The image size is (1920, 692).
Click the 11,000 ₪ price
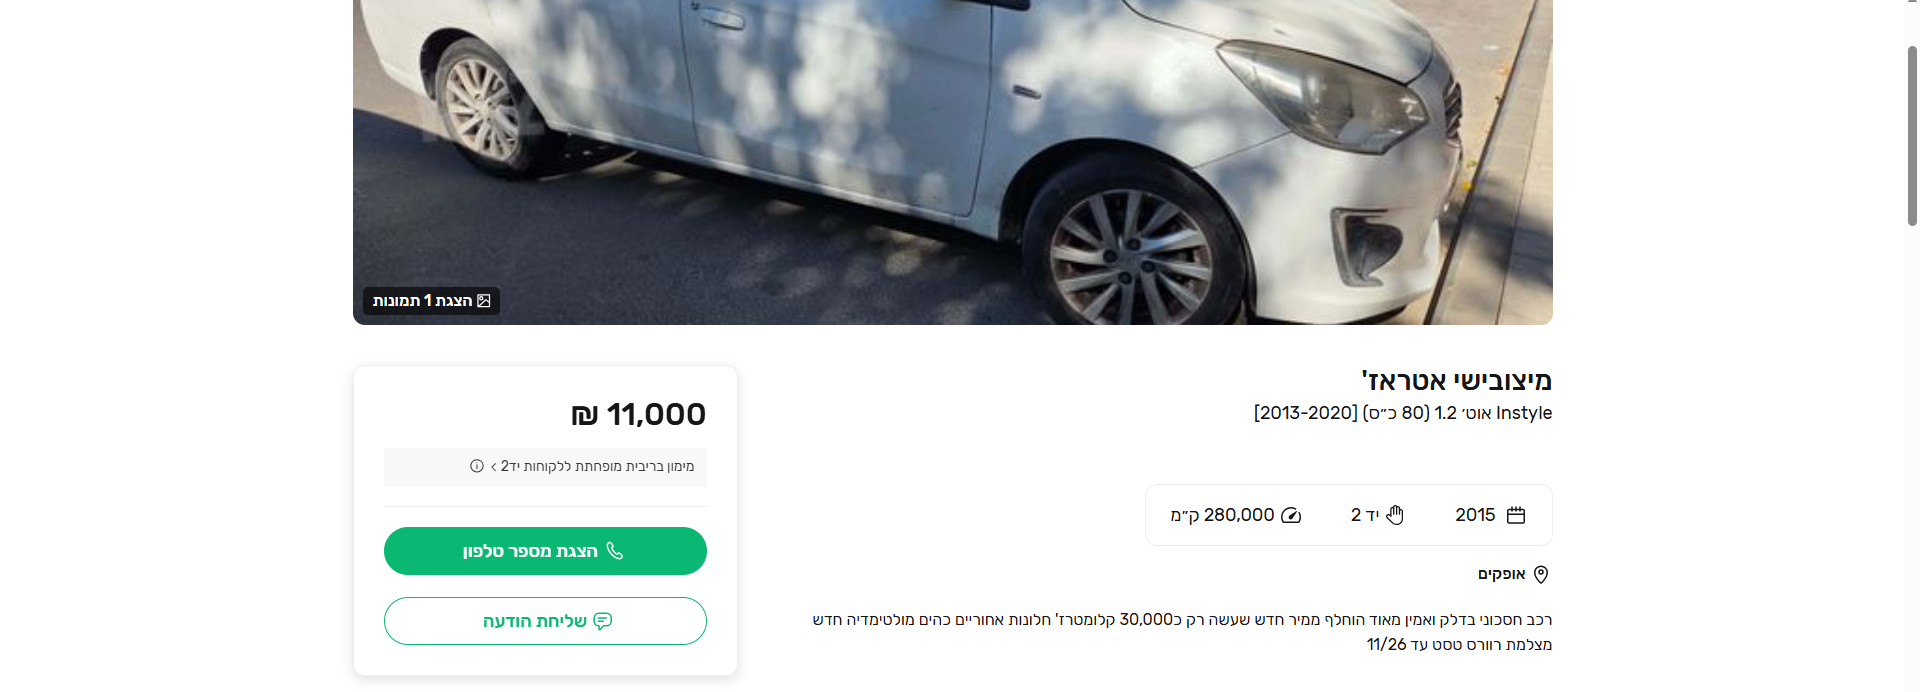pos(638,414)
